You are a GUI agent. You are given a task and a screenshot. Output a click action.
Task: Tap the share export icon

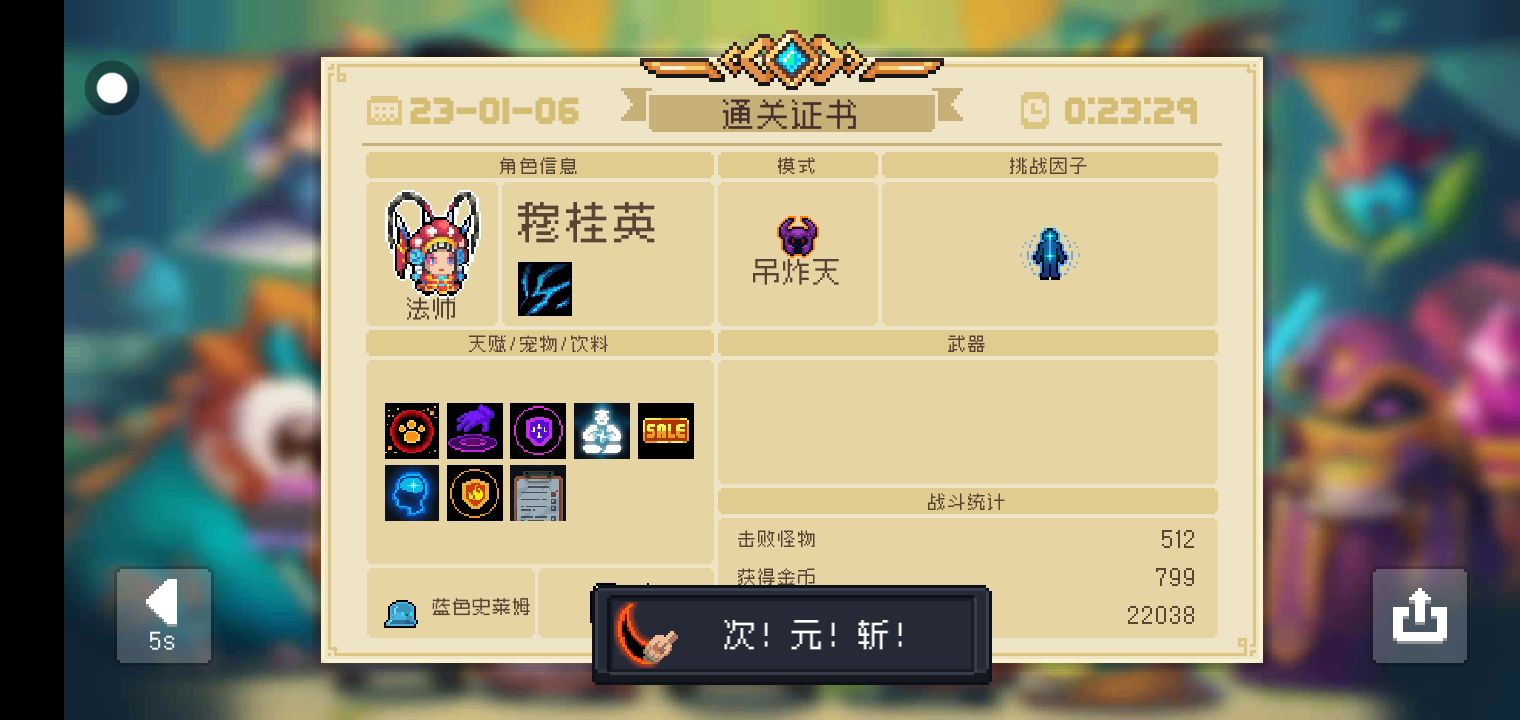pos(1420,616)
